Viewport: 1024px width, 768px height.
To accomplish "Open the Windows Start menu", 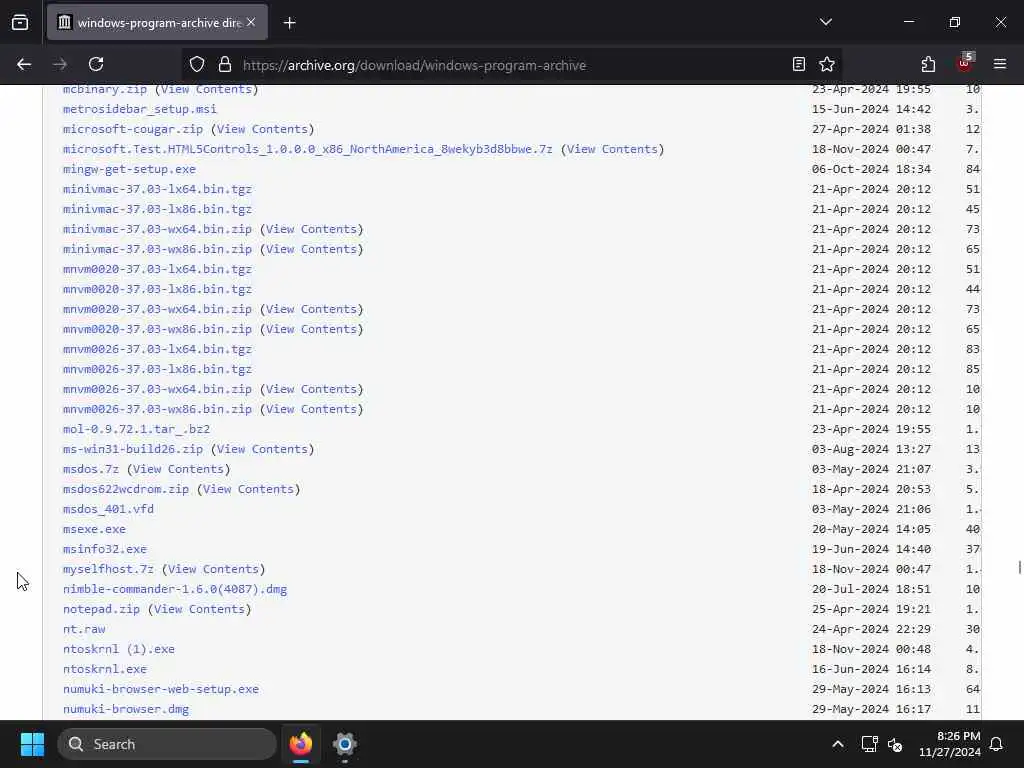I will coord(32,744).
